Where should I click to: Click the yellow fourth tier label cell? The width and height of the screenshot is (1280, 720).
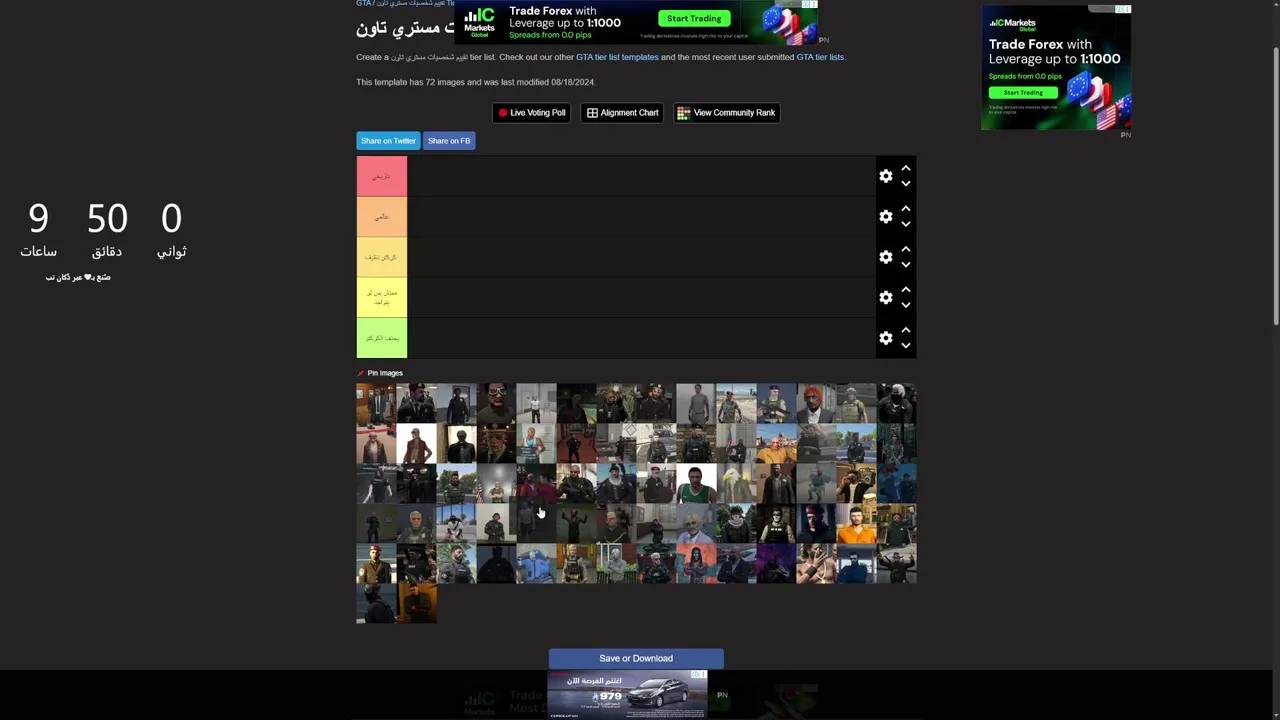click(x=382, y=298)
